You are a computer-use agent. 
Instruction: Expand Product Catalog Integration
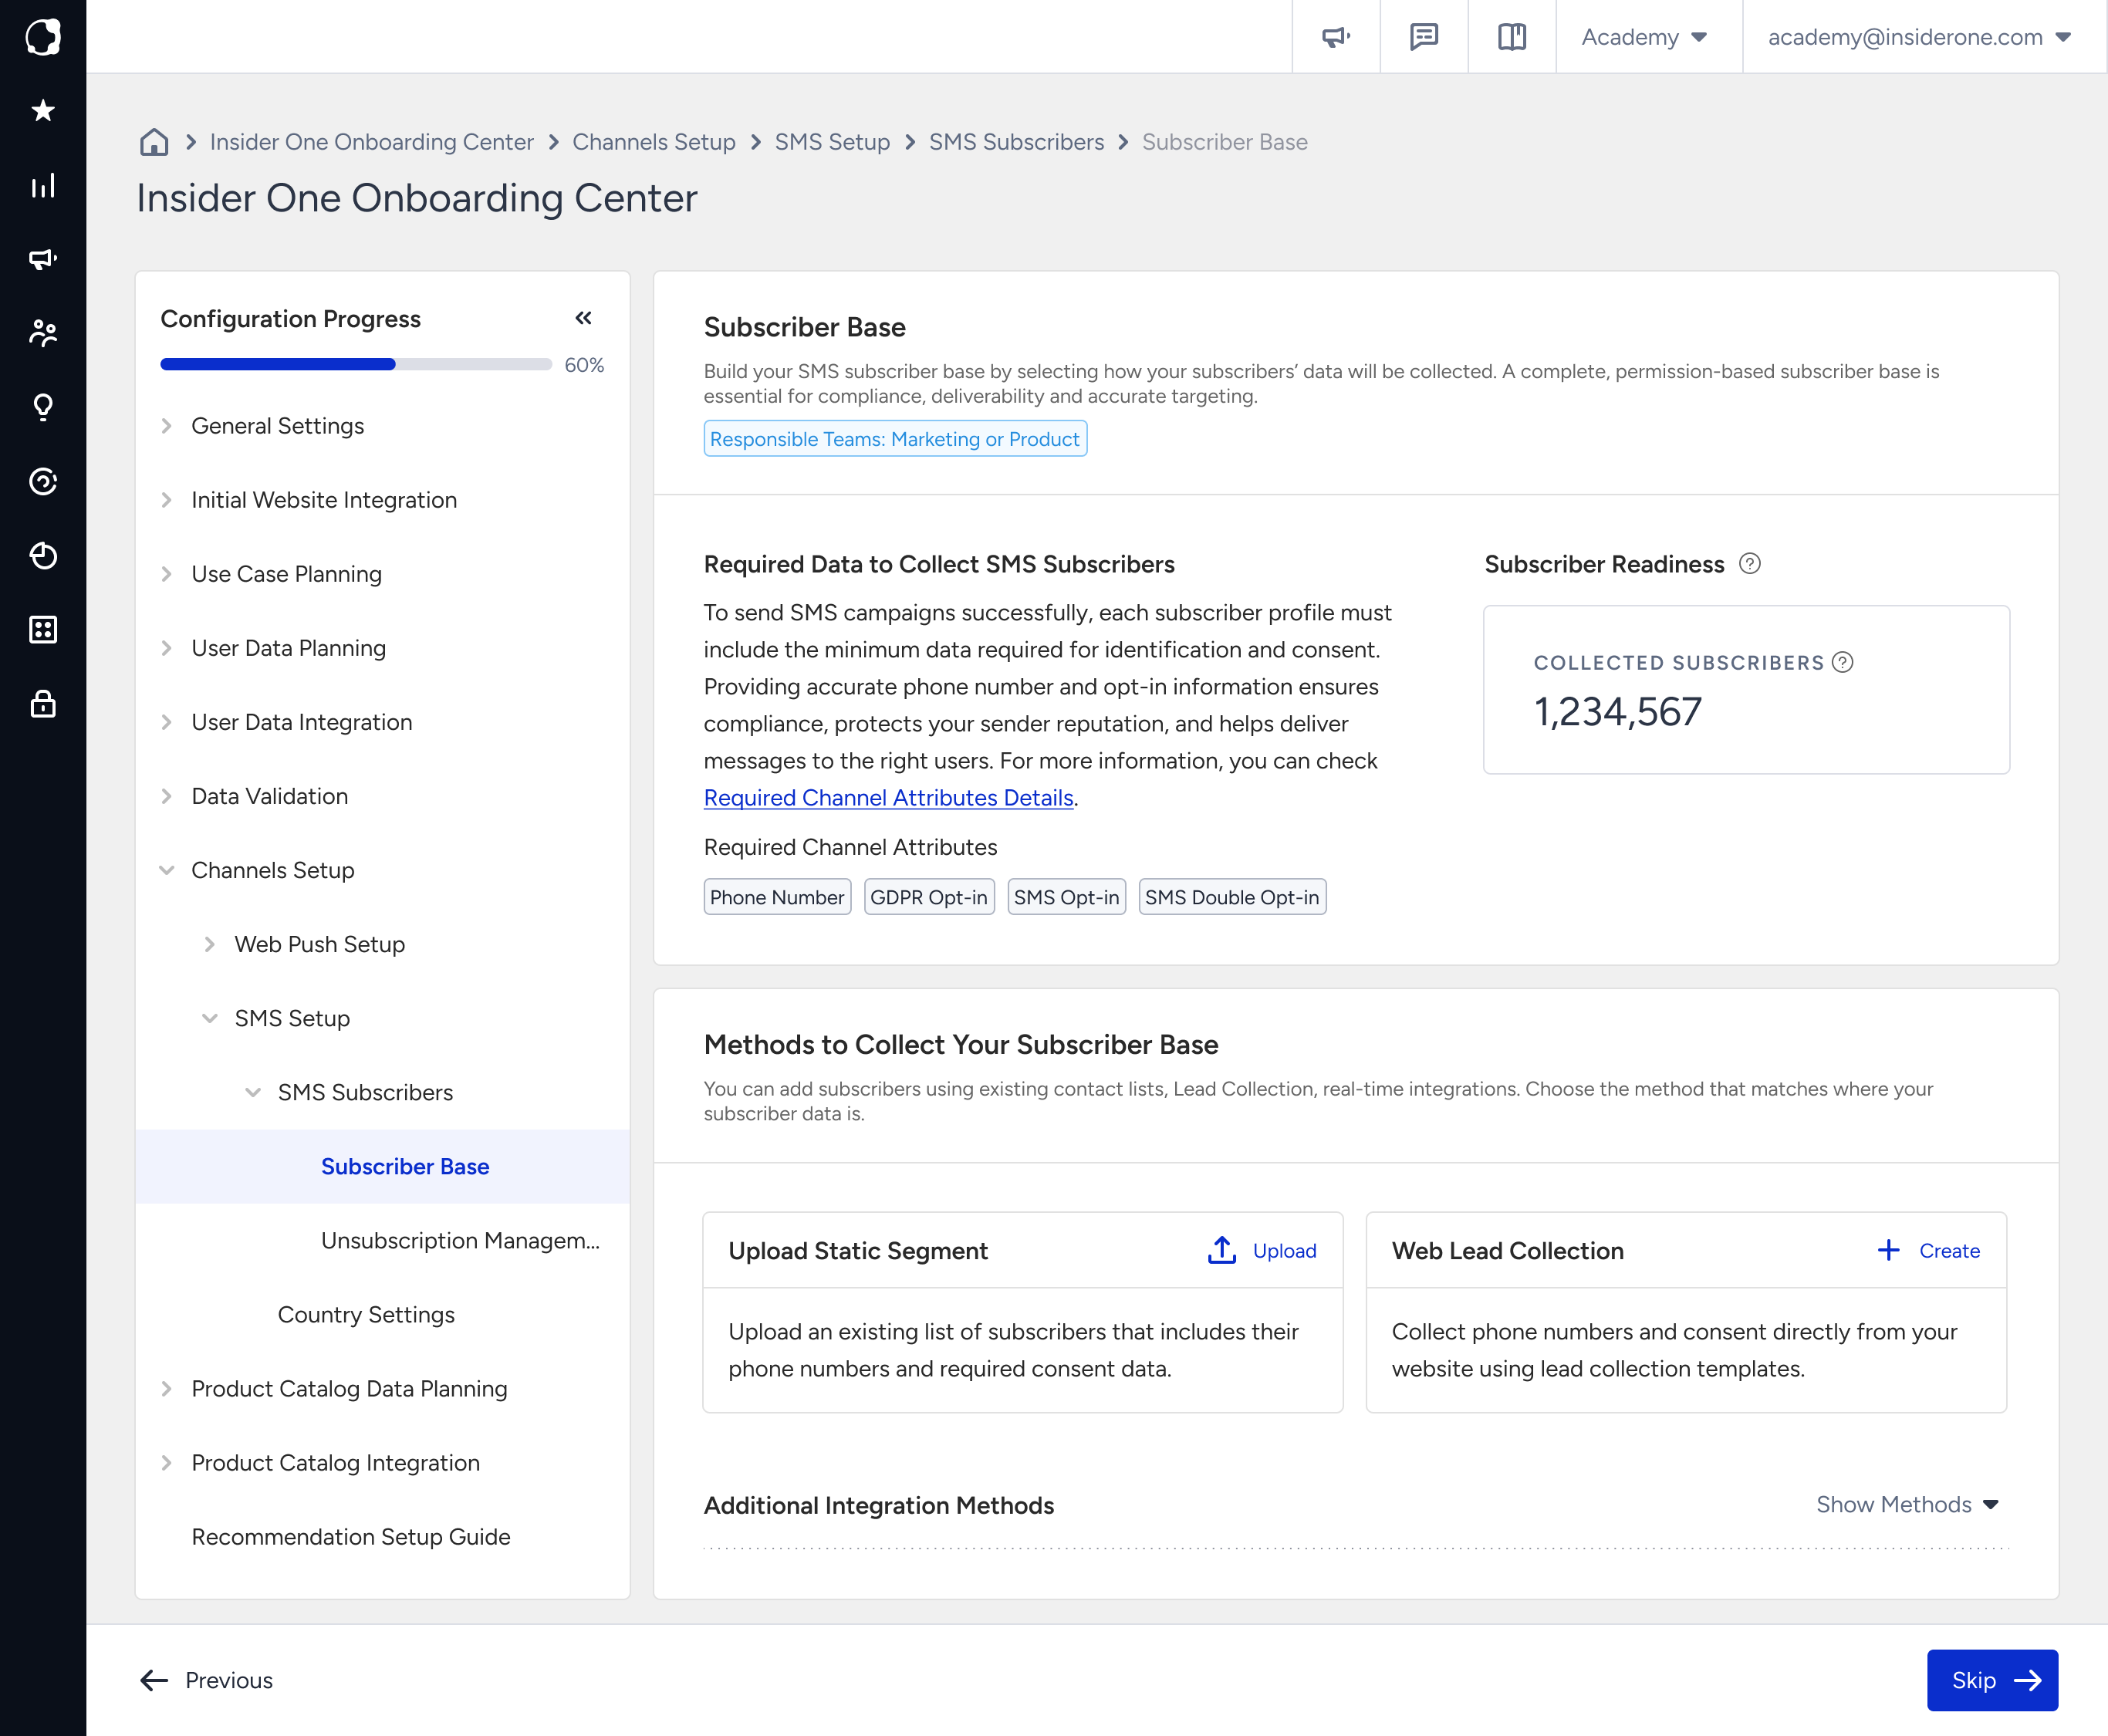pos(167,1462)
